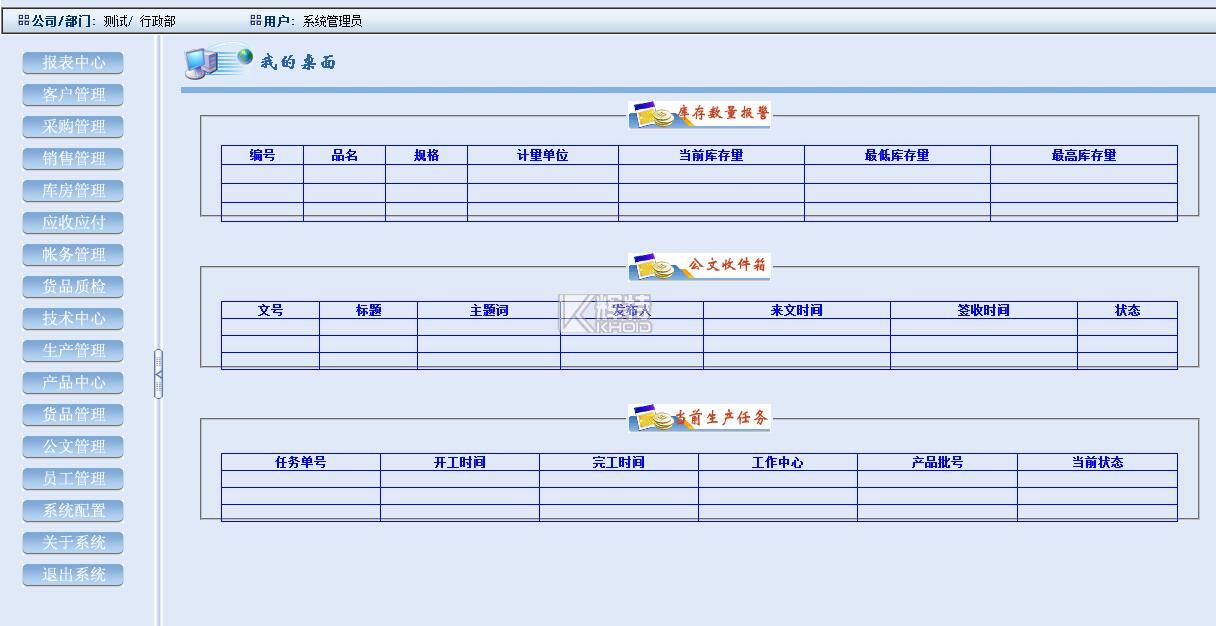This screenshot has width=1216, height=626.
Task: Open the 应收应付 section
Action: [x=73, y=223]
